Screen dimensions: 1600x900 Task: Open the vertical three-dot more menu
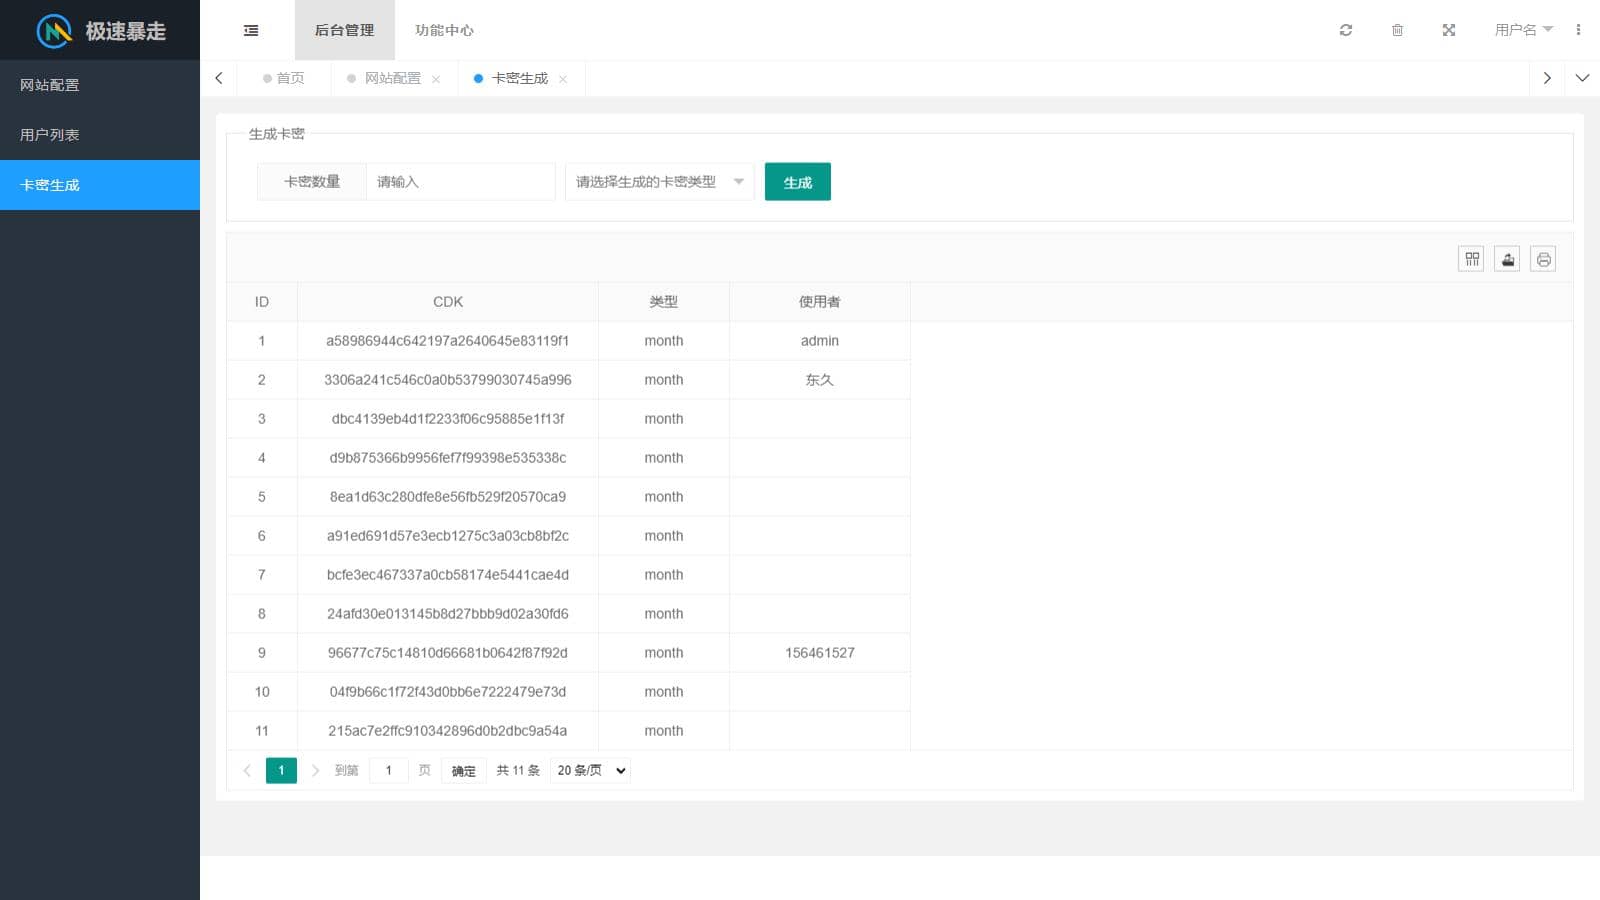click(x=1578, y=30)
